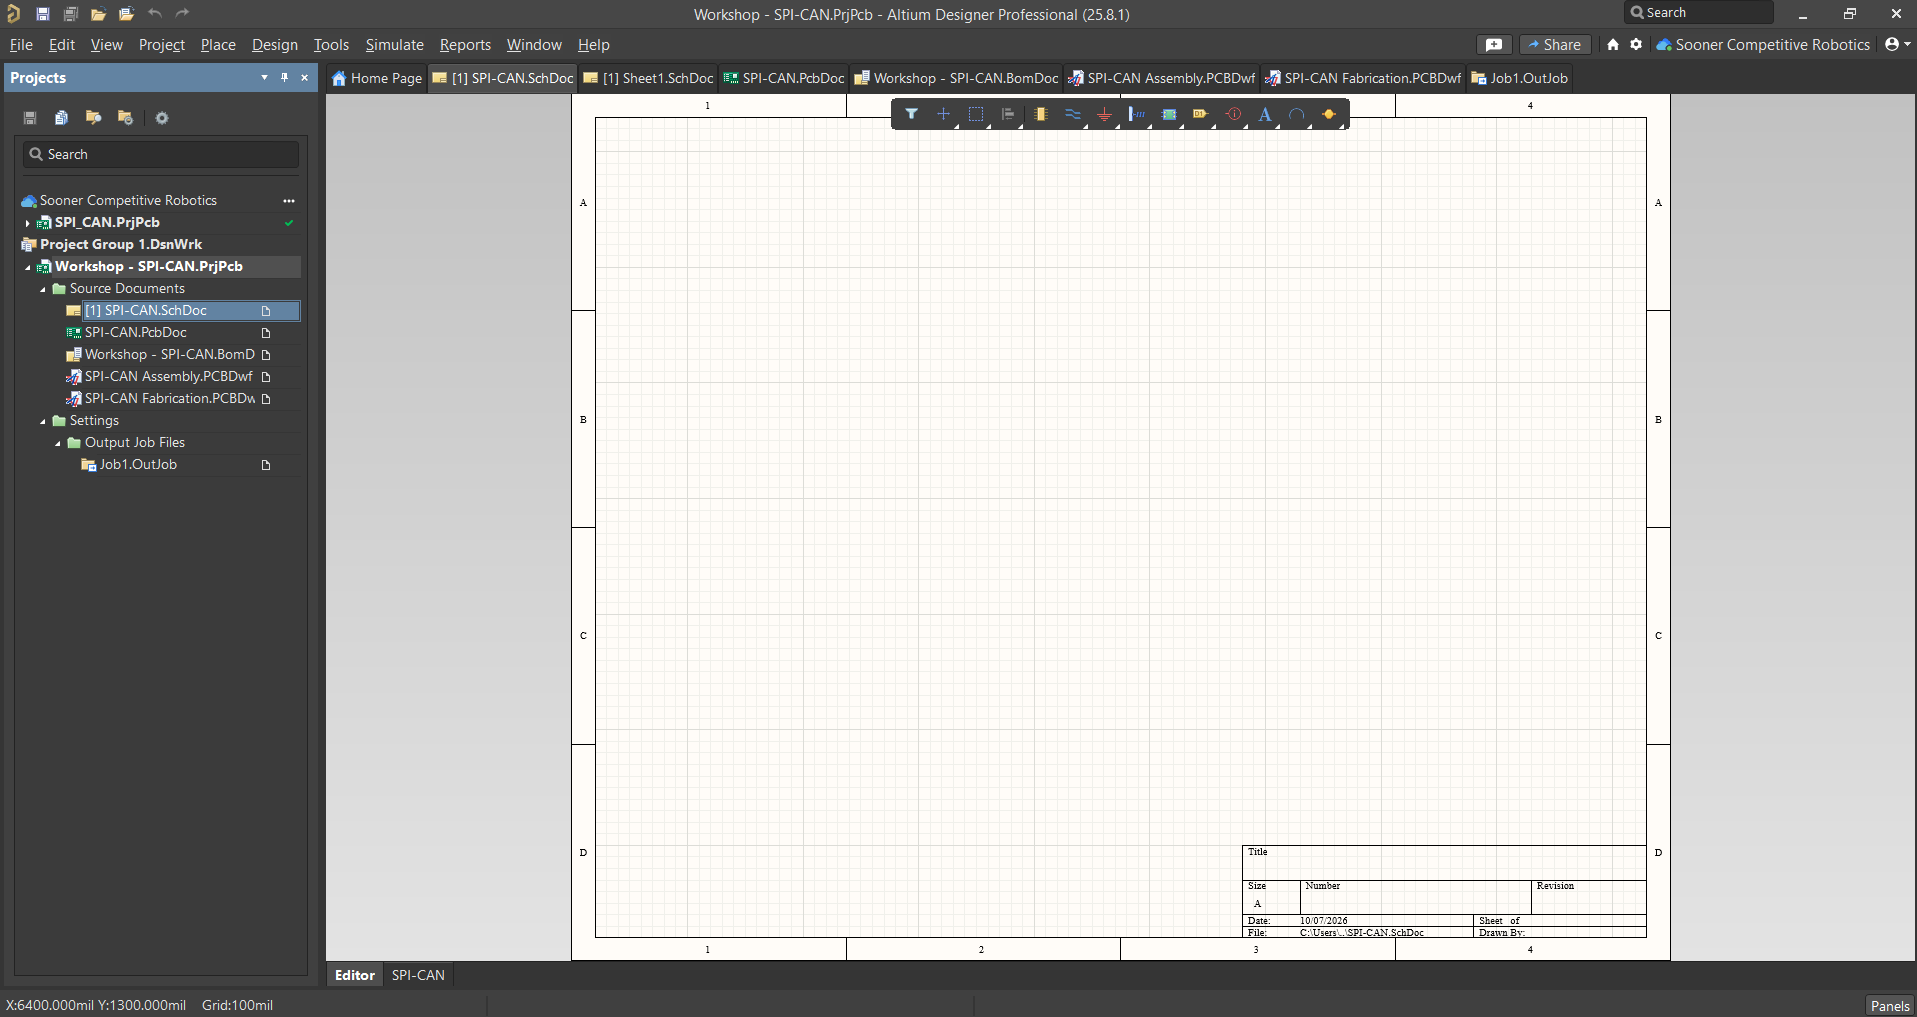Open the Design menu
Screen dimensions: 1917x1017
click(x=275, y=45)
